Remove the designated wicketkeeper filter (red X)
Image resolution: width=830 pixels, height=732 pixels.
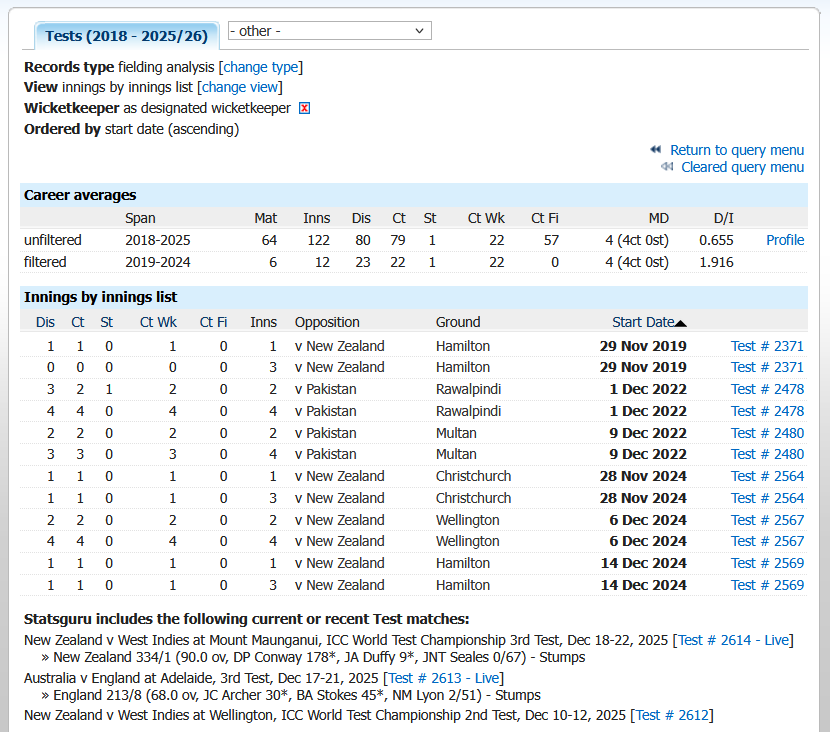[304, 108]
